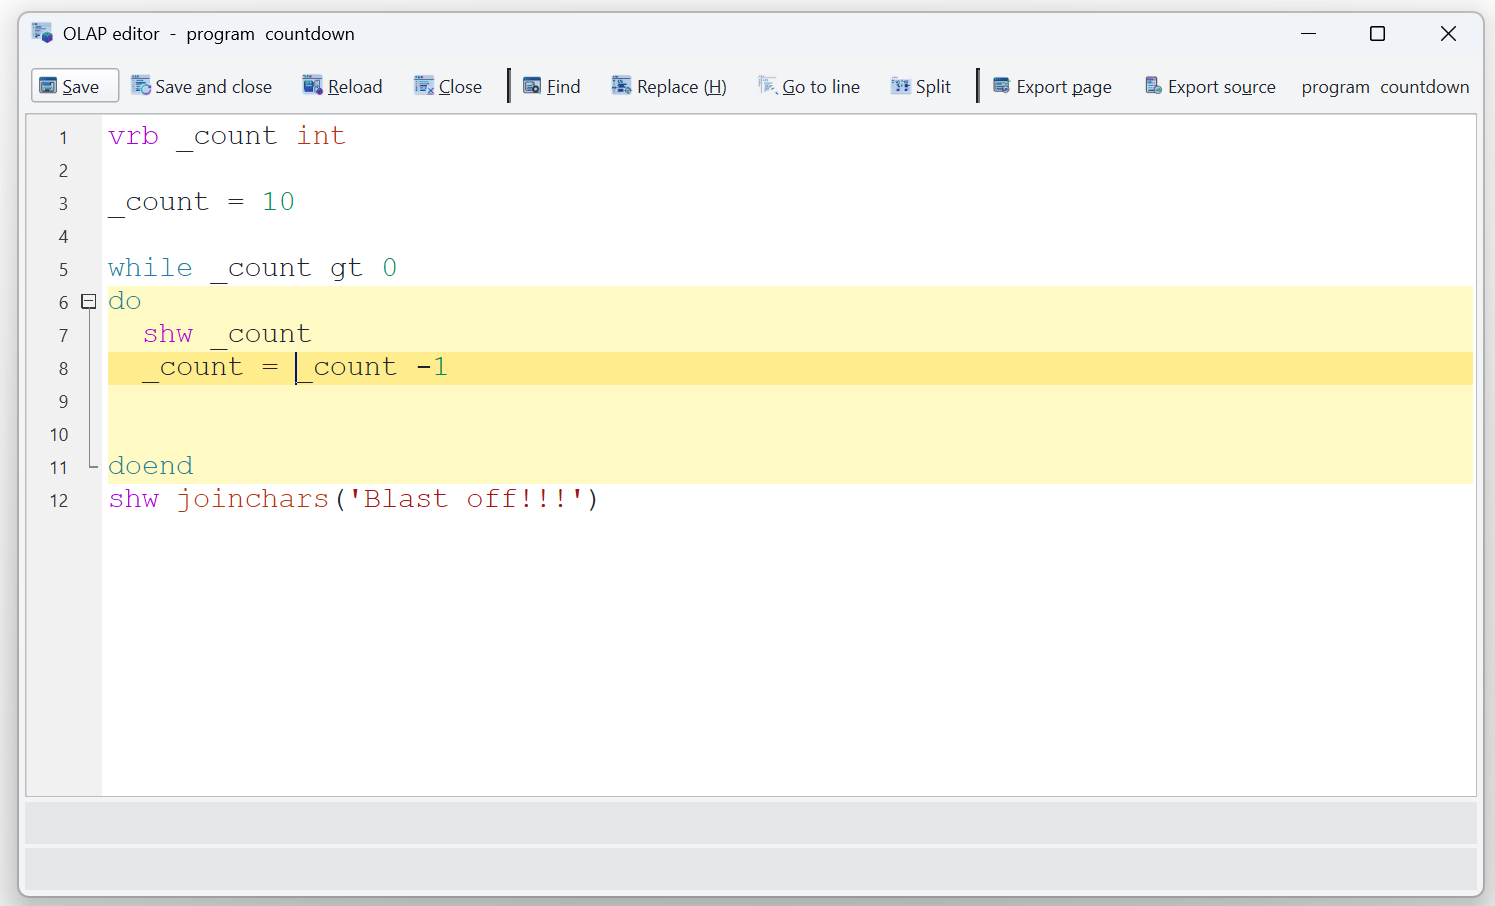Screen dimensions: 1495x906
Task: Click the Export page icon
Action: [1001, 85]
